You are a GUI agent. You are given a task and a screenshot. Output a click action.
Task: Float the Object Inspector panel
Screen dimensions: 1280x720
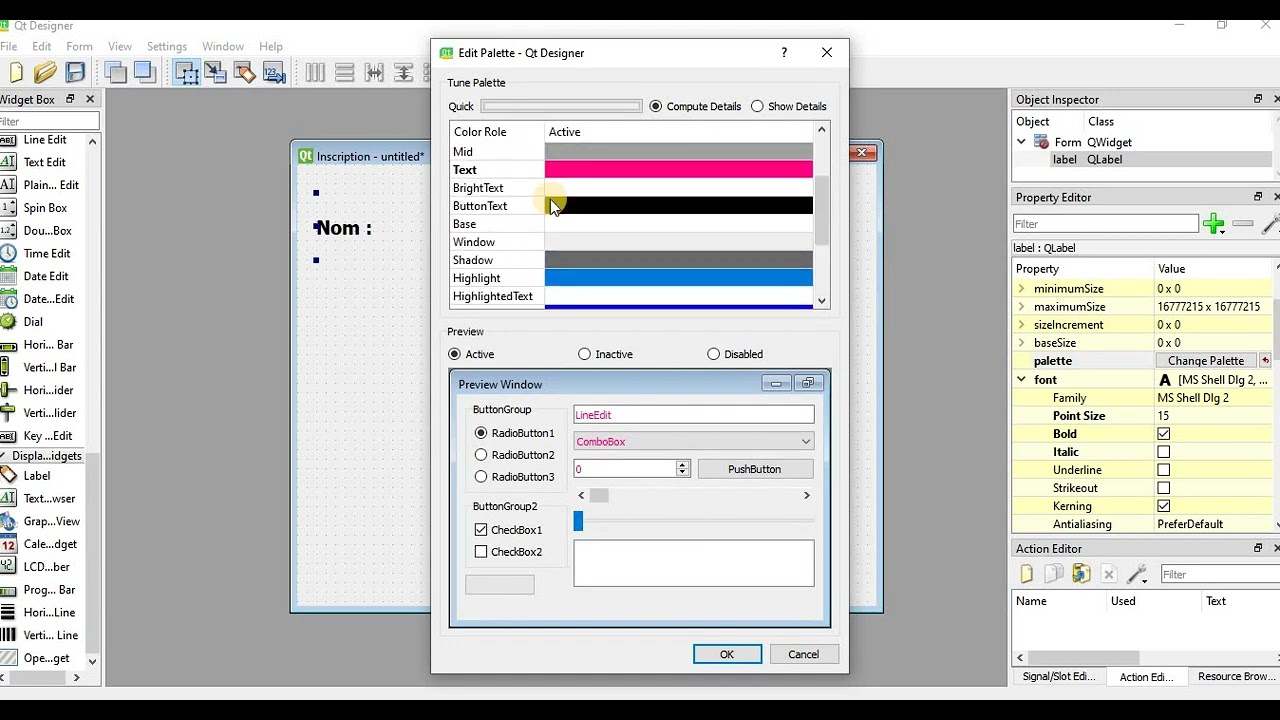(x=1258, y=99)
